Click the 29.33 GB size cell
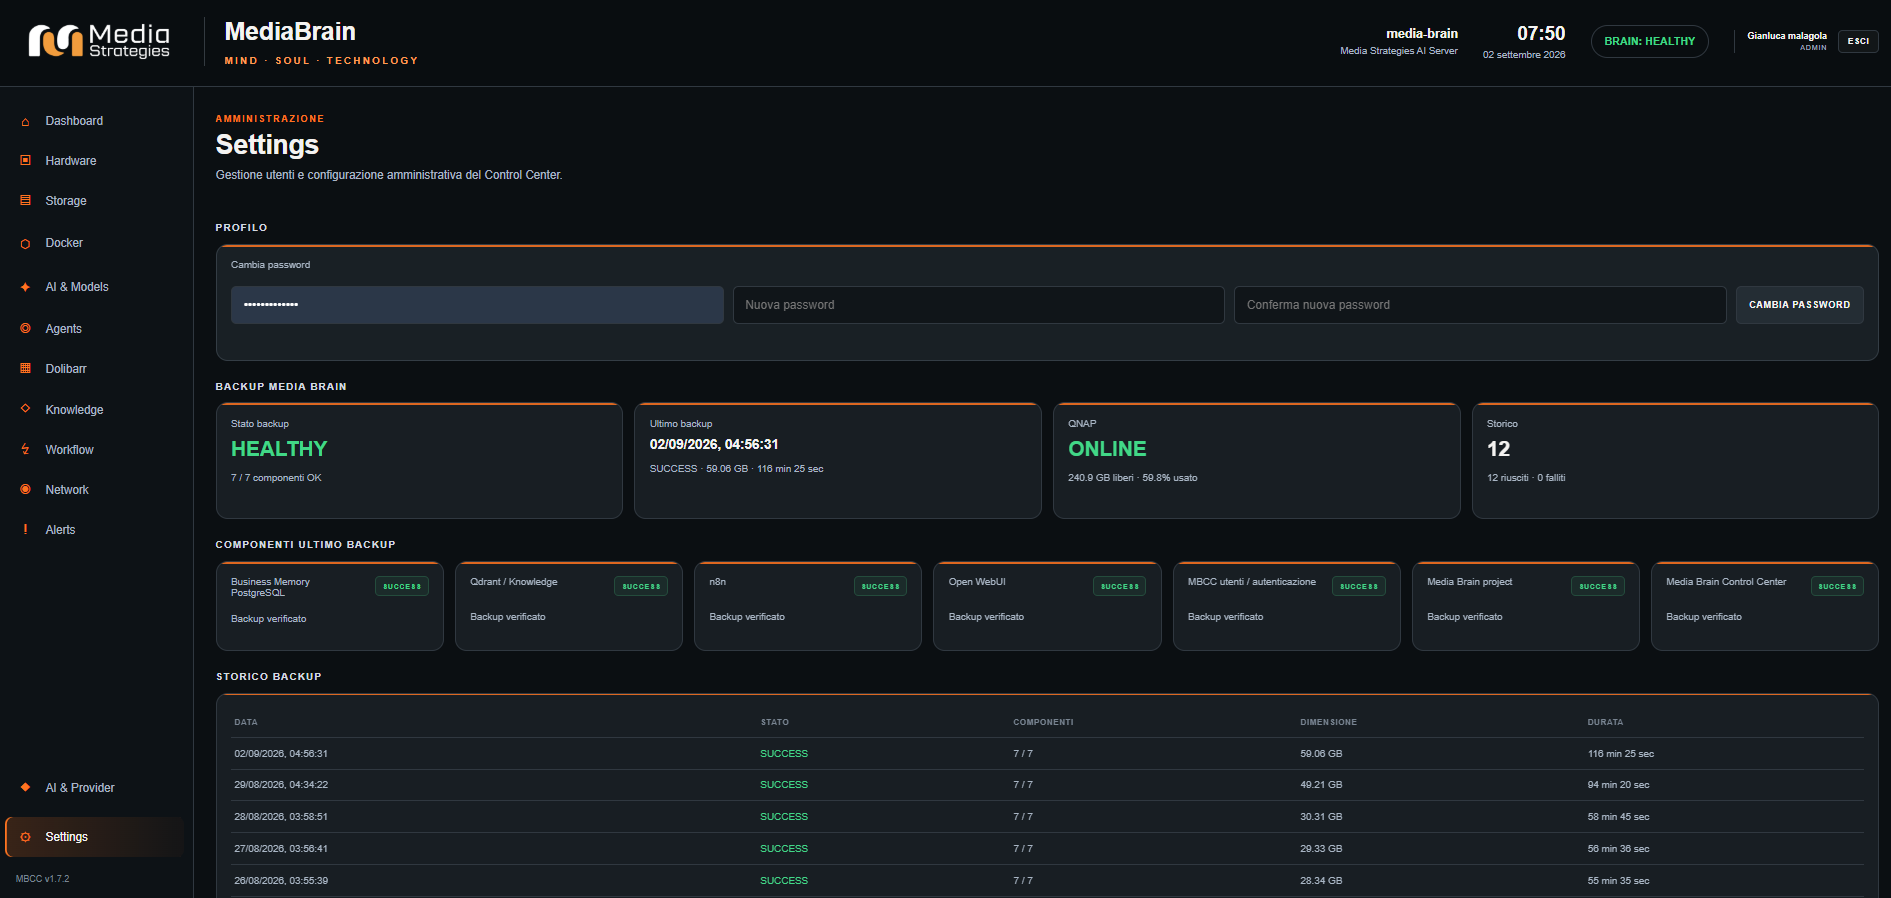 pyautogui.click(x=1321, y=849)
